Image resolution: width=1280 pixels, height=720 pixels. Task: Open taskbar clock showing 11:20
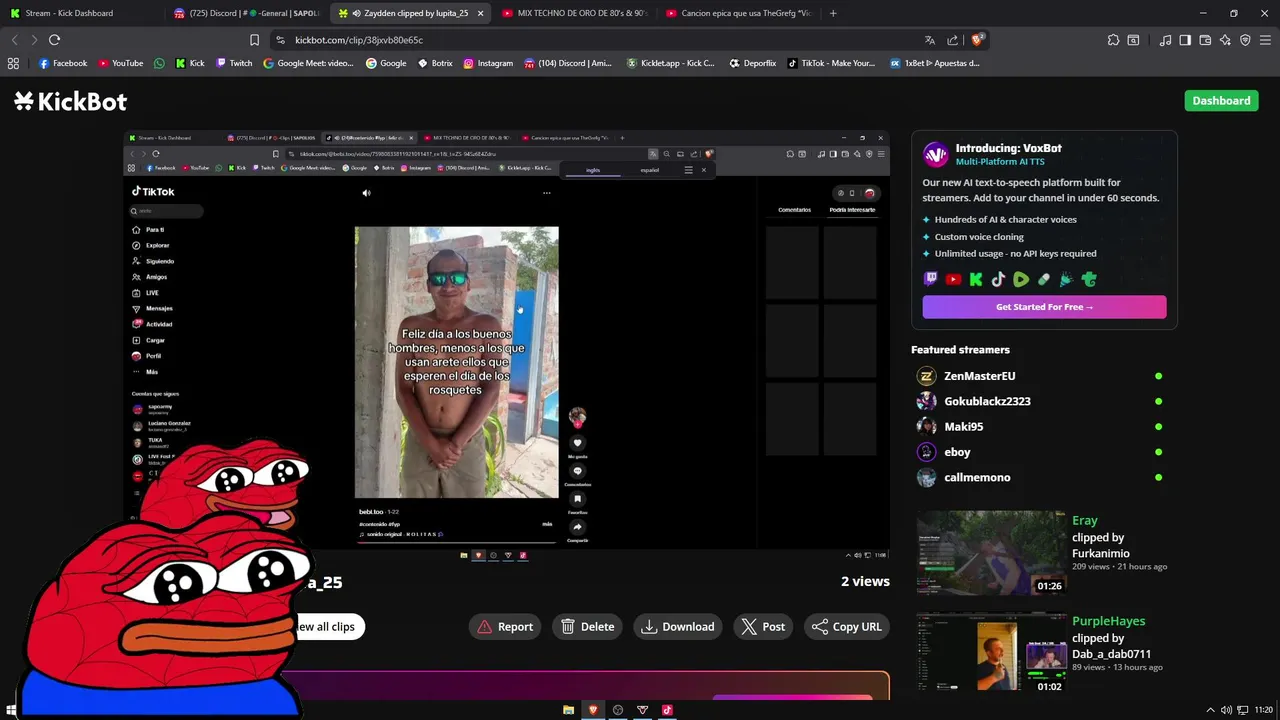[x=1263, y=710]
